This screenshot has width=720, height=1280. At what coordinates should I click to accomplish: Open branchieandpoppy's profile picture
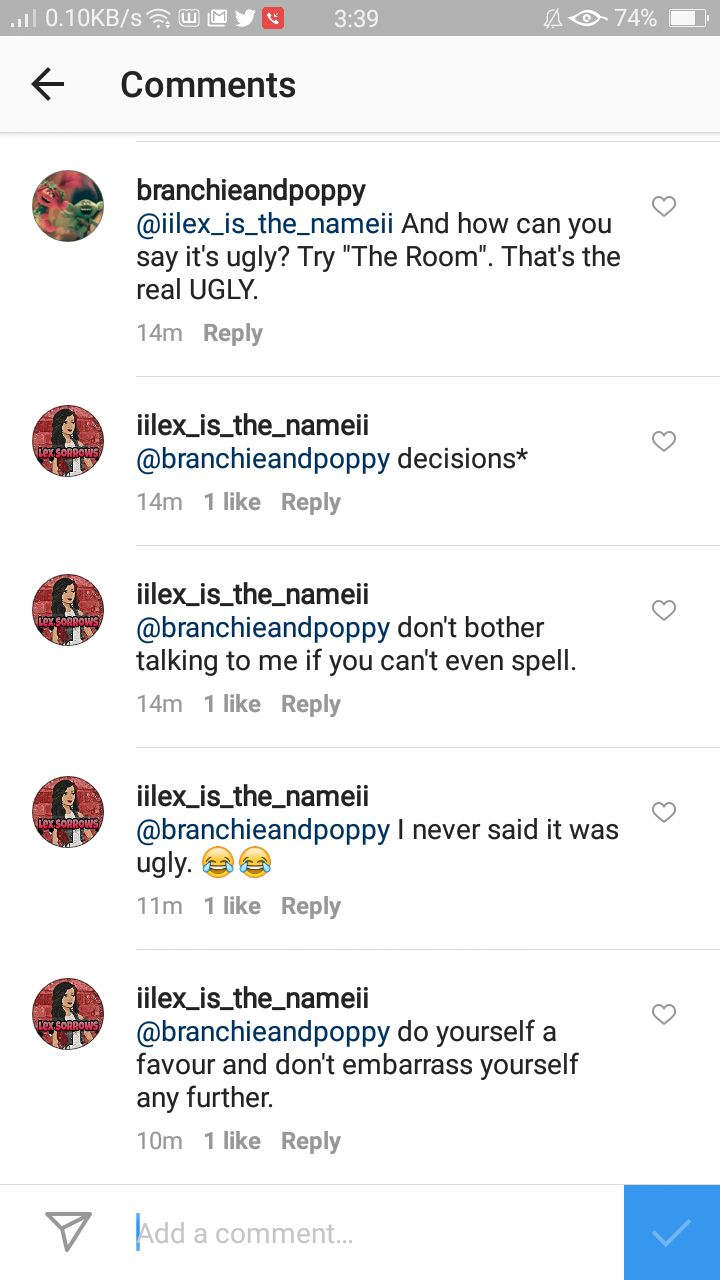pyautogui.click(x=68, y=206)
